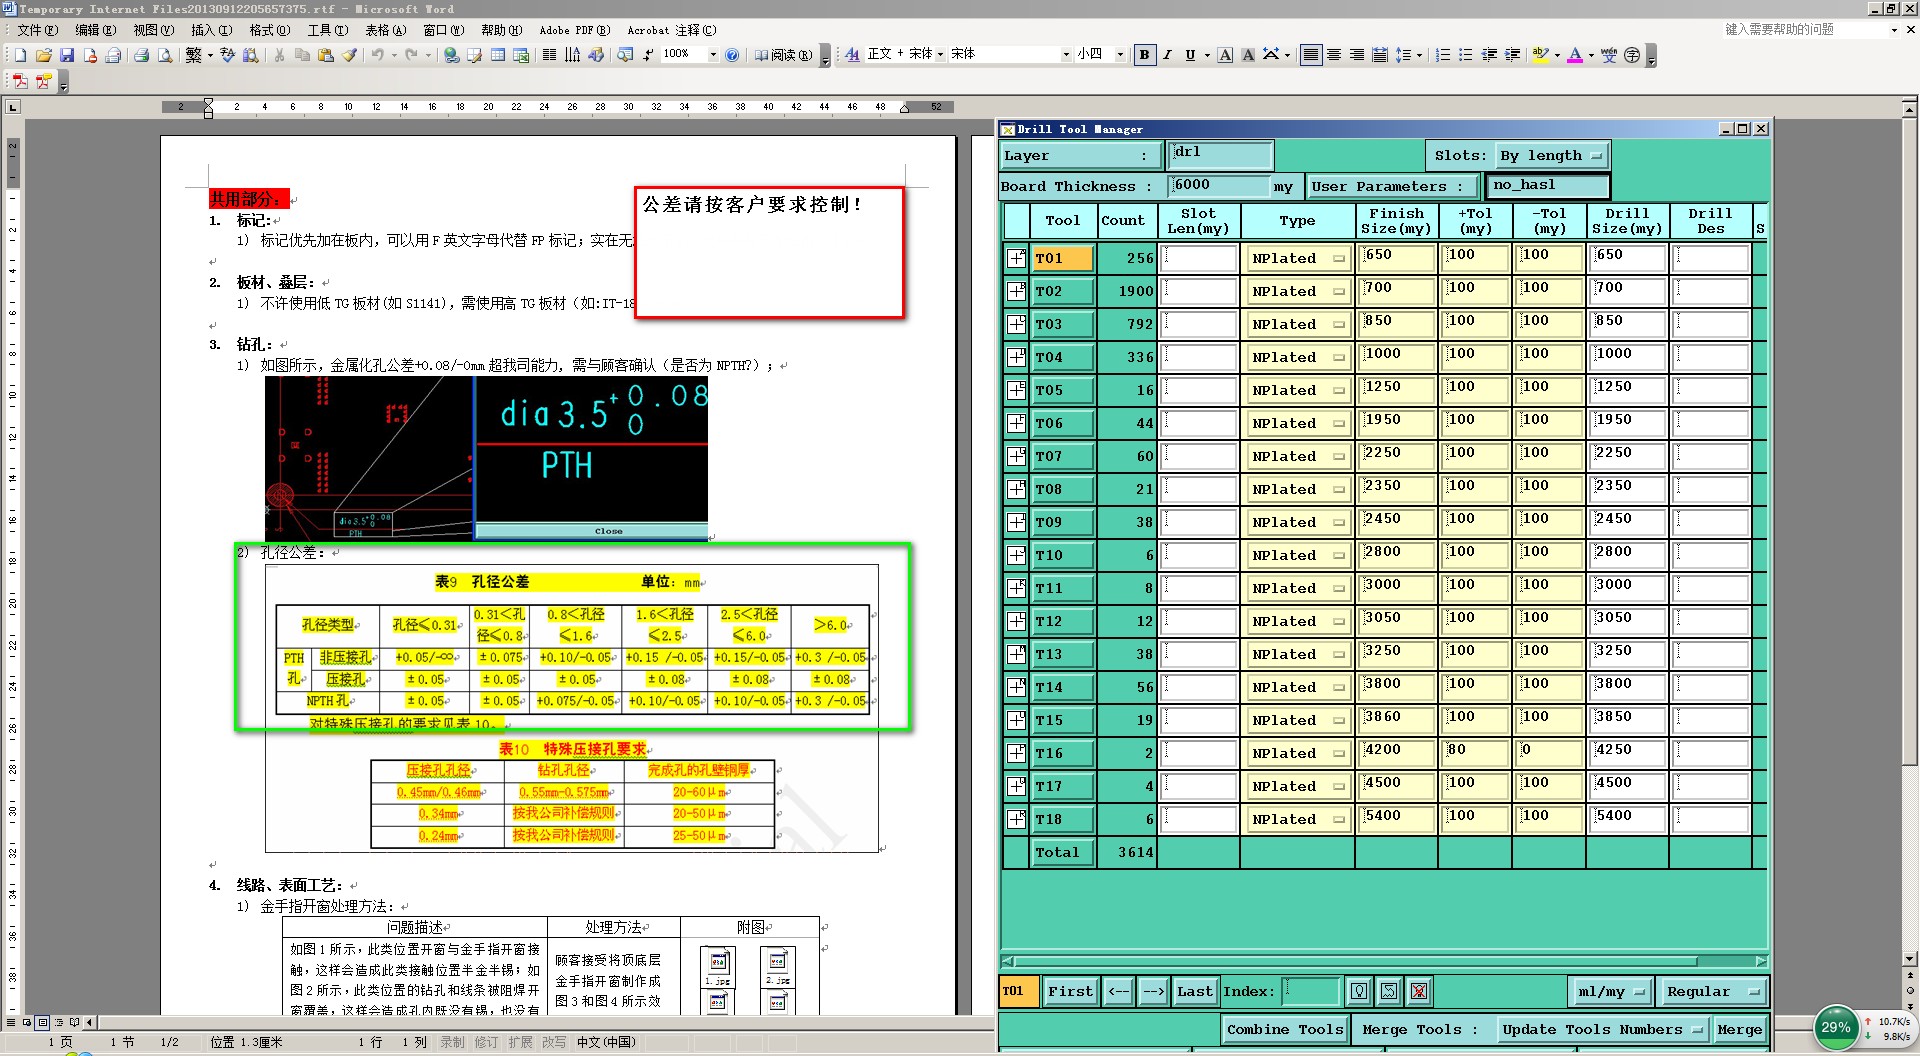Toggle character shading A icon
This screenshot has width=1920, height=1056.
pyautogui.click(x=1248, y=55)
